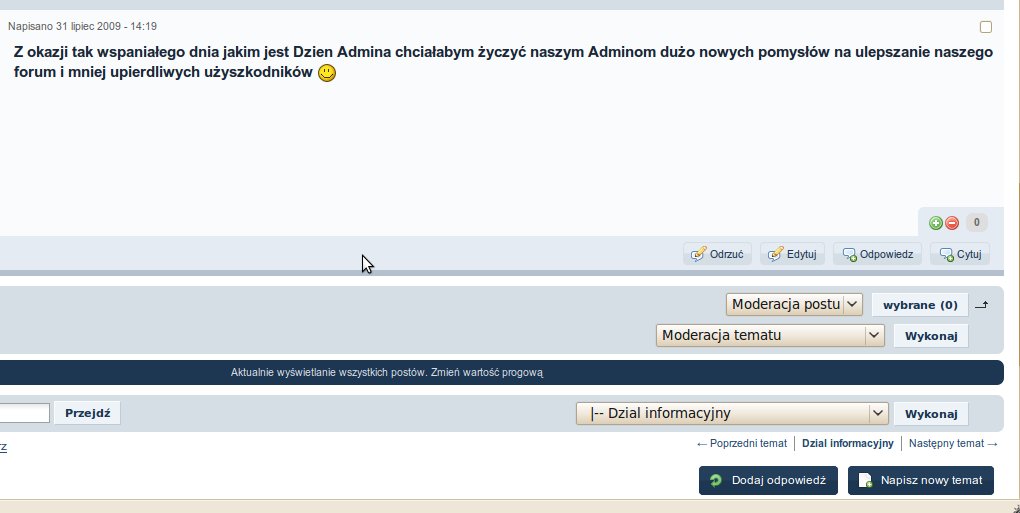Click the Napisz nowy temat button
Viewport: 1020px width, 513px height.
point(920,480)
